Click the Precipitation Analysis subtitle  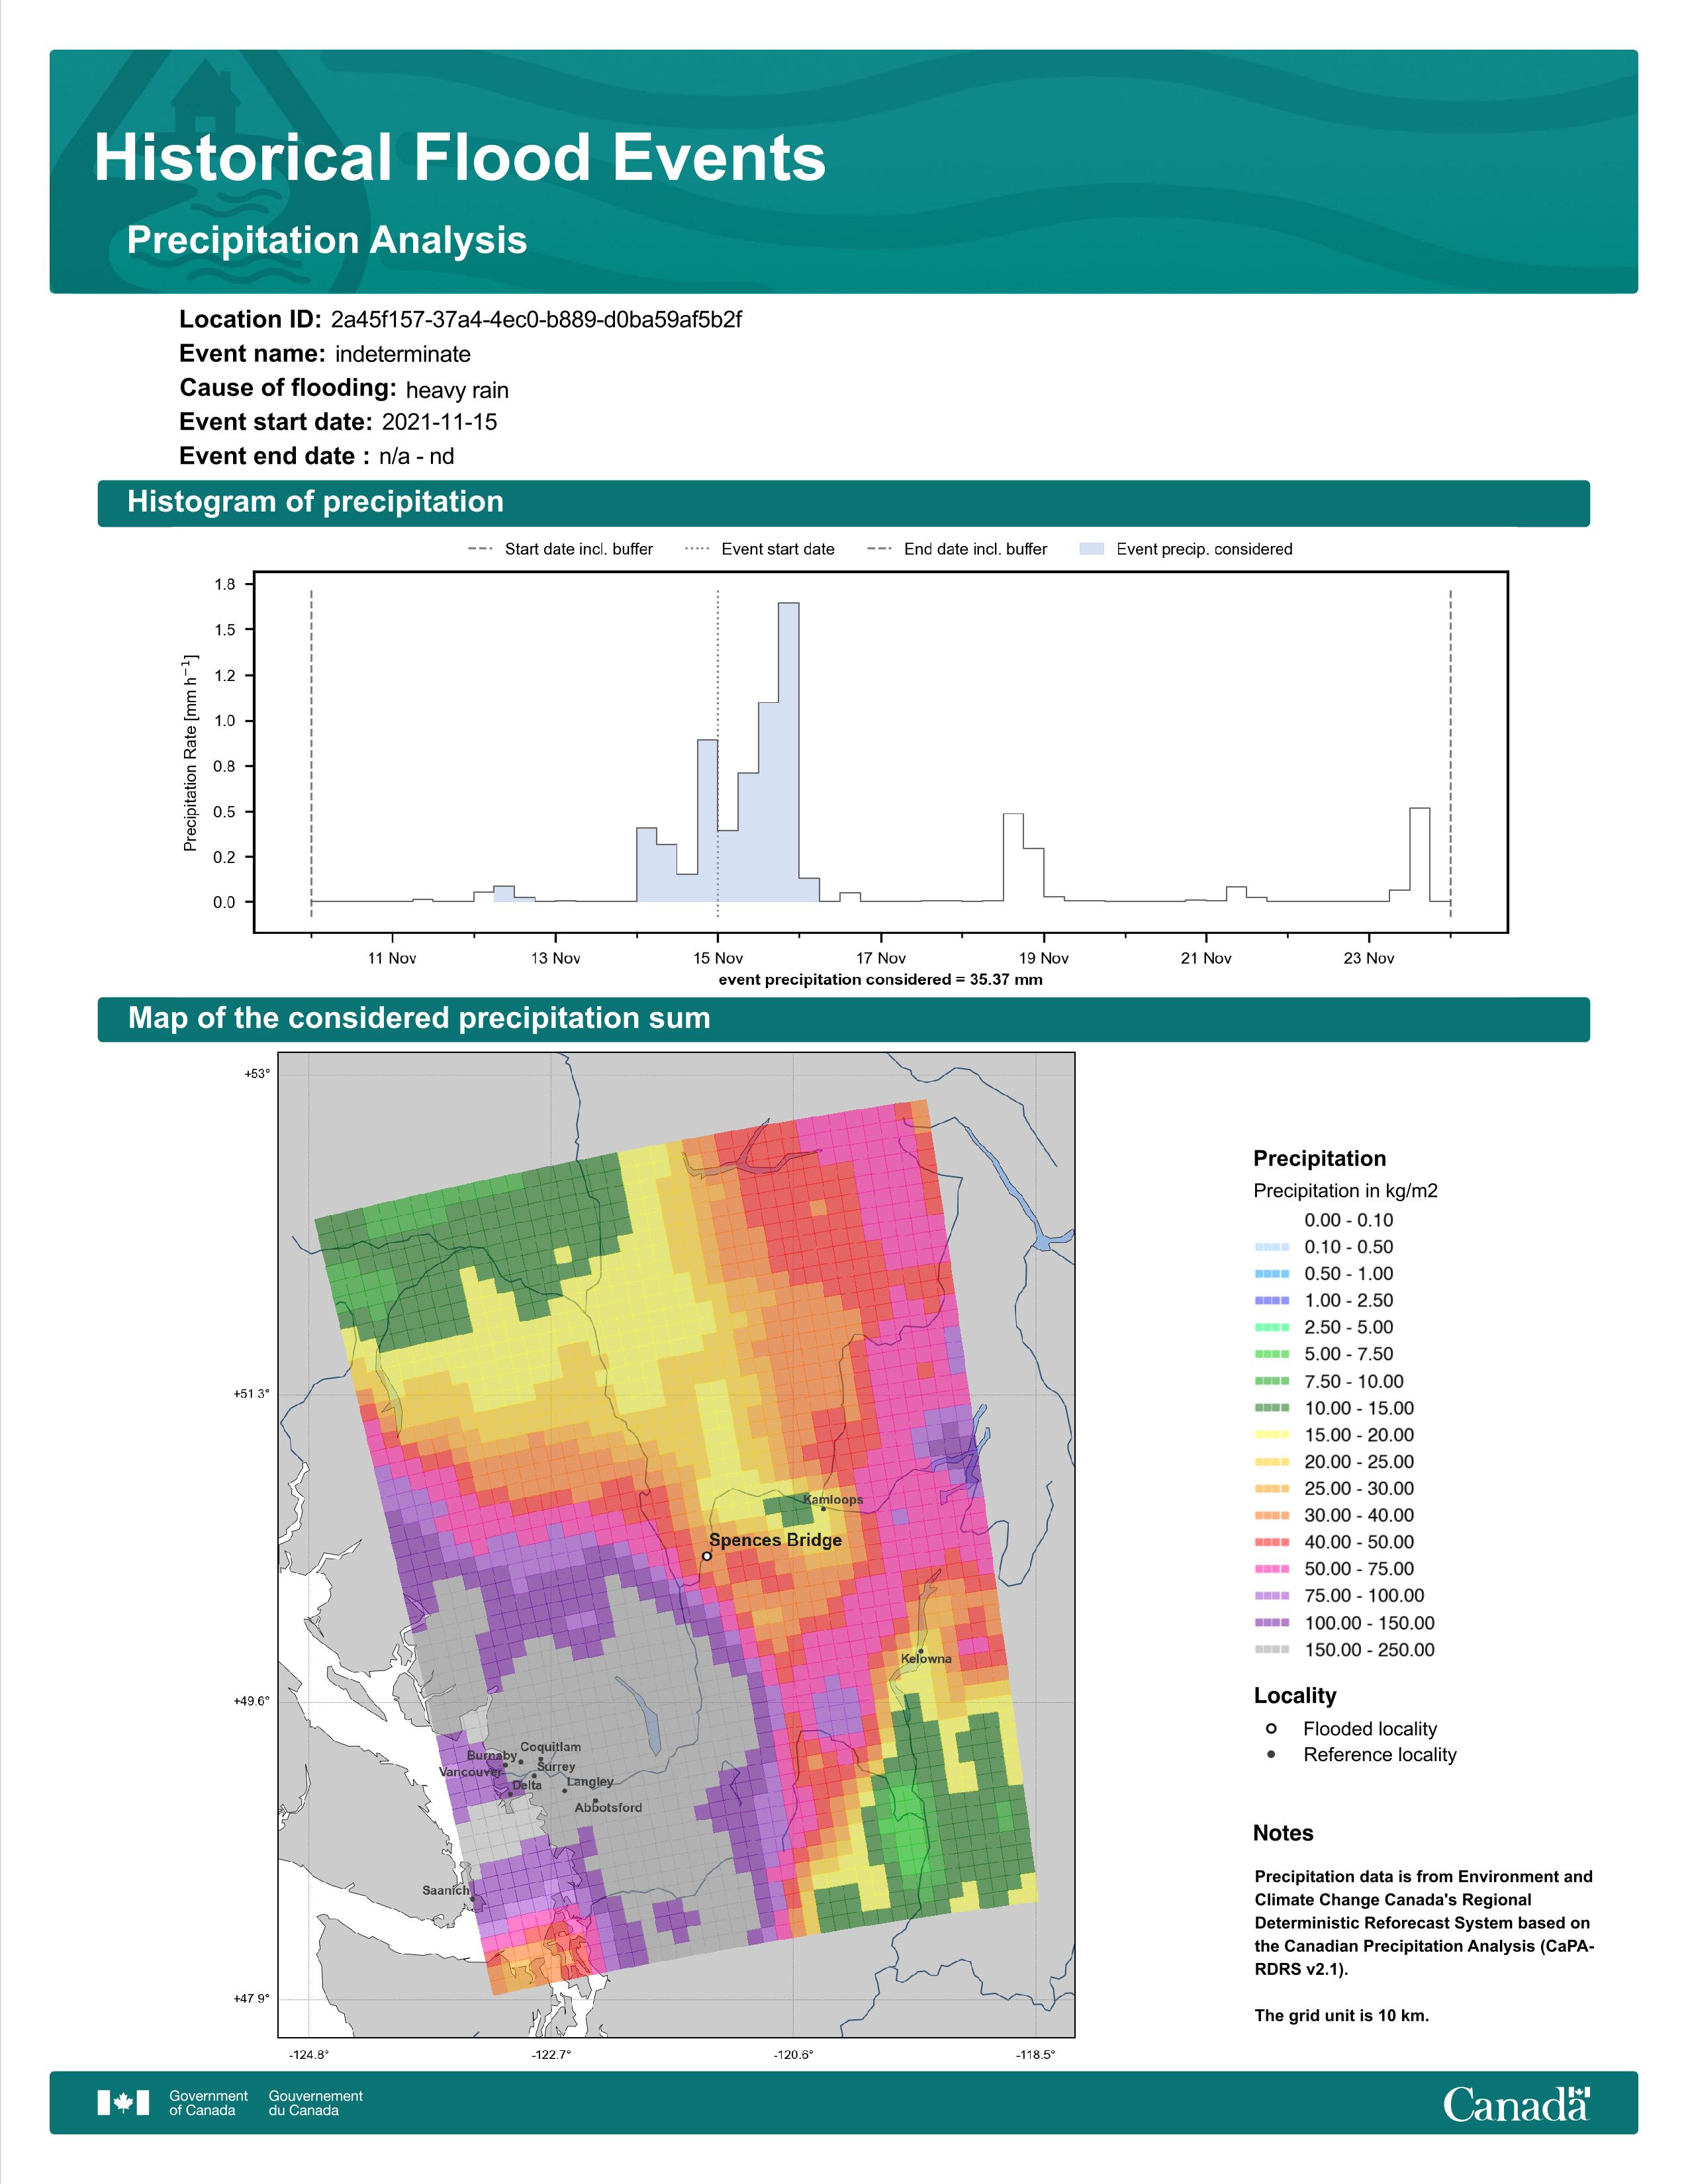click(x=327, y=240)
